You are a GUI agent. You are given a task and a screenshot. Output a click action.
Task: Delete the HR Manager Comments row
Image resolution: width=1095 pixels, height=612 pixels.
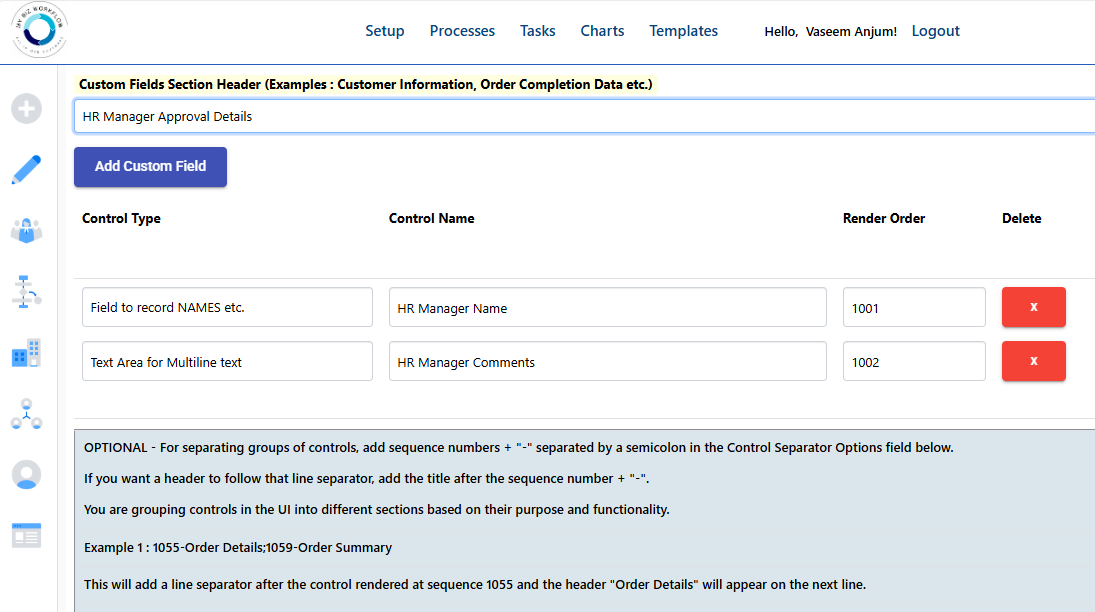click(1034, 361)
